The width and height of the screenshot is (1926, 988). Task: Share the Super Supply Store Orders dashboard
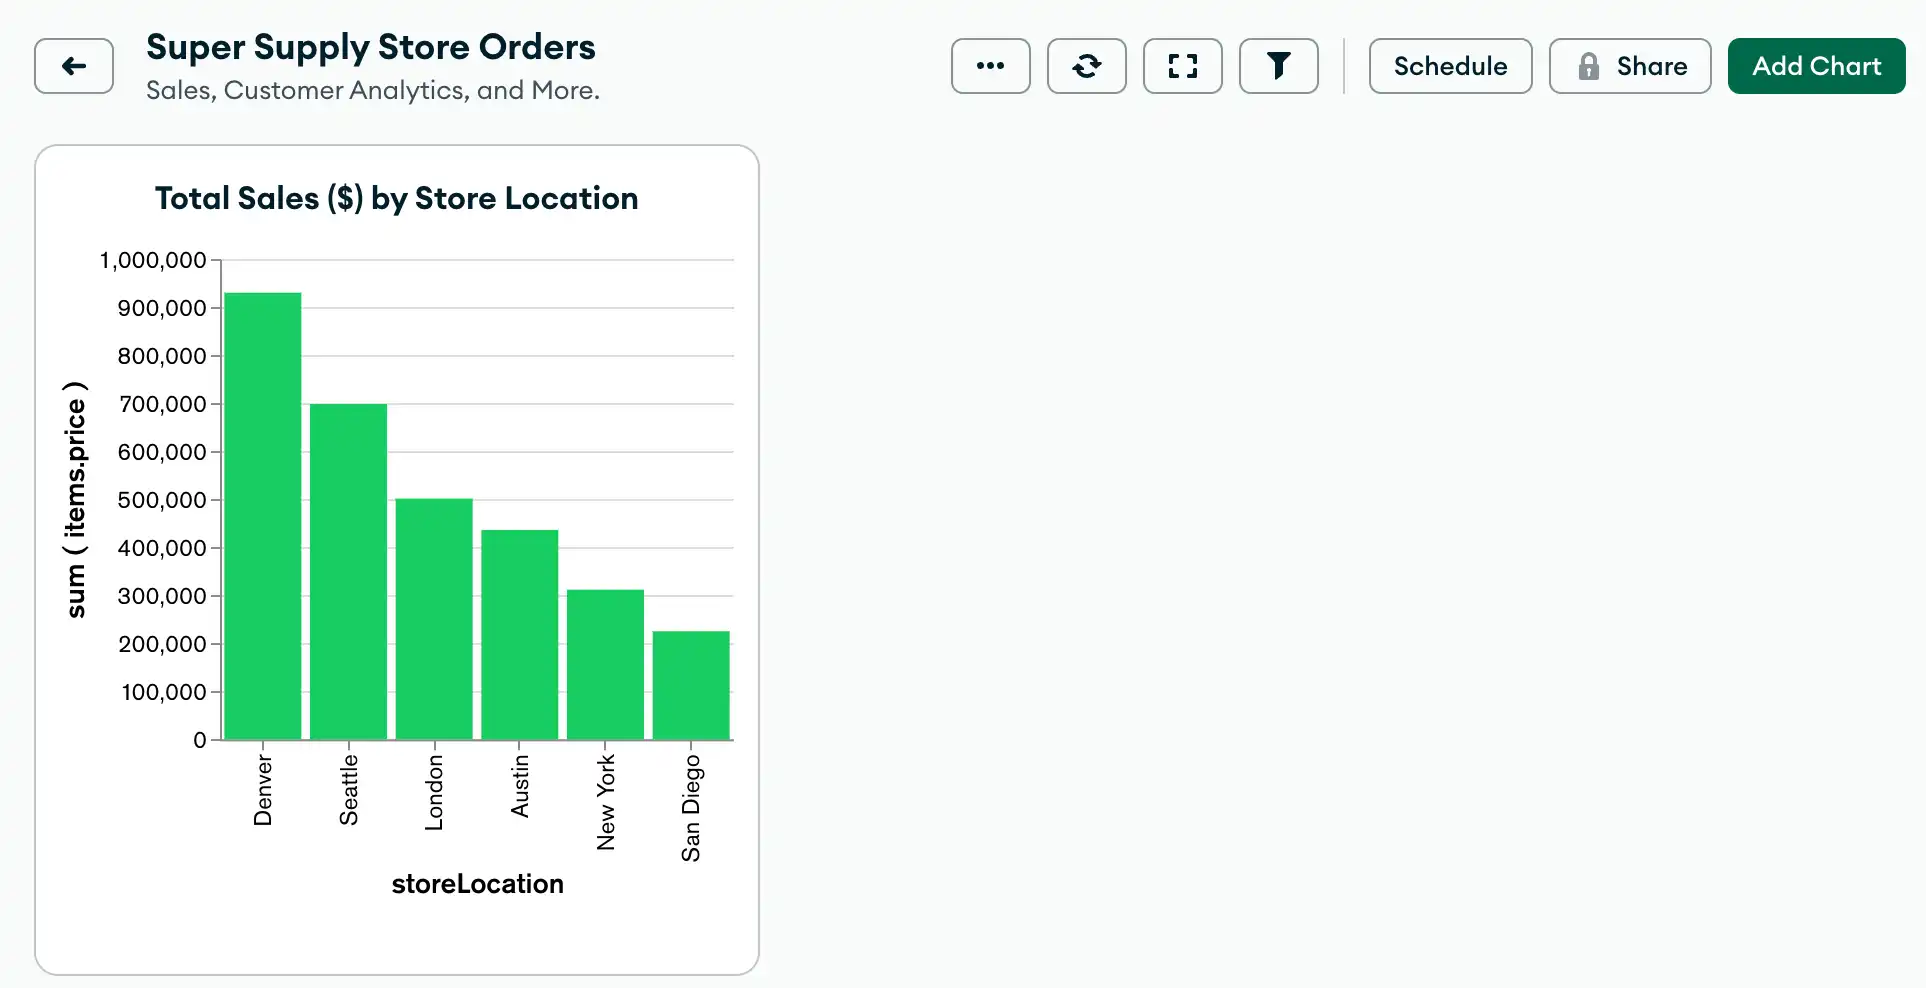click(x=1629, y=66)
